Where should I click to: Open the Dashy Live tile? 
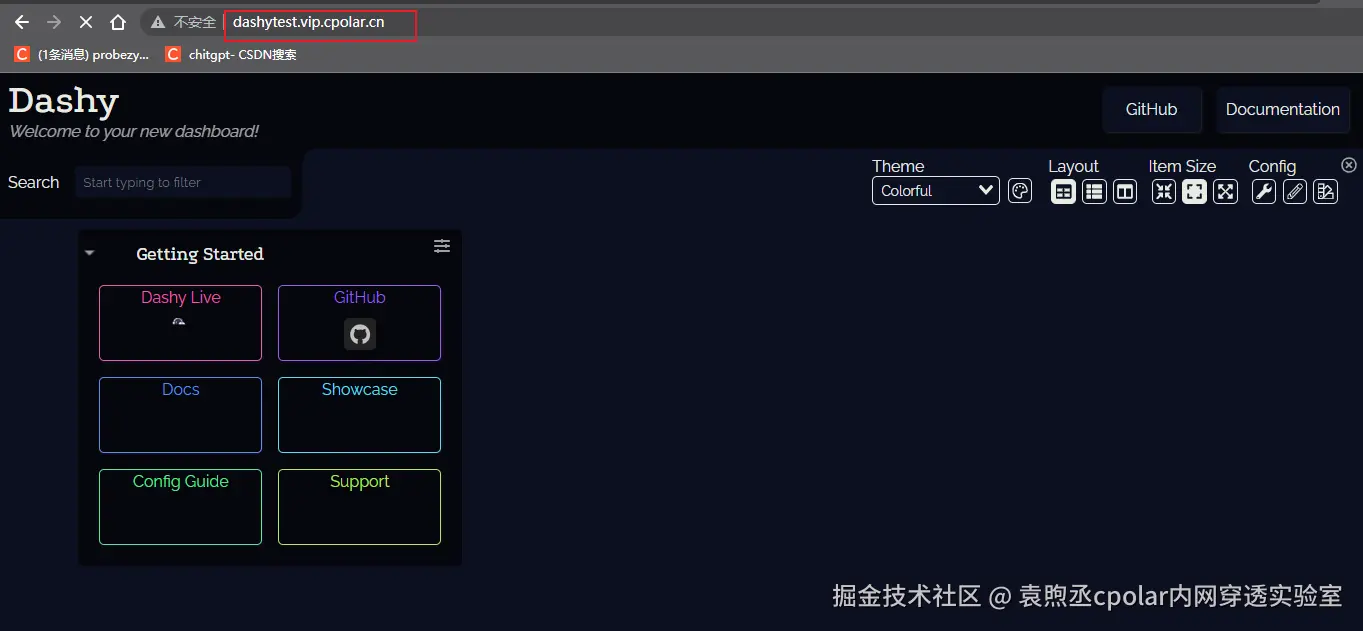(180, 323)
